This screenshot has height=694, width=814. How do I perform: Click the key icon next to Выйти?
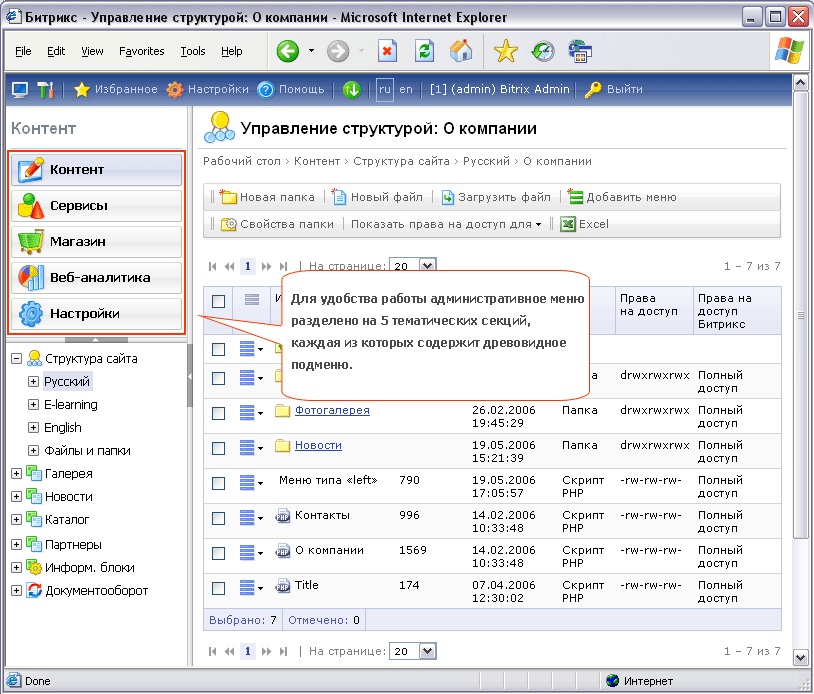(593, 89)
